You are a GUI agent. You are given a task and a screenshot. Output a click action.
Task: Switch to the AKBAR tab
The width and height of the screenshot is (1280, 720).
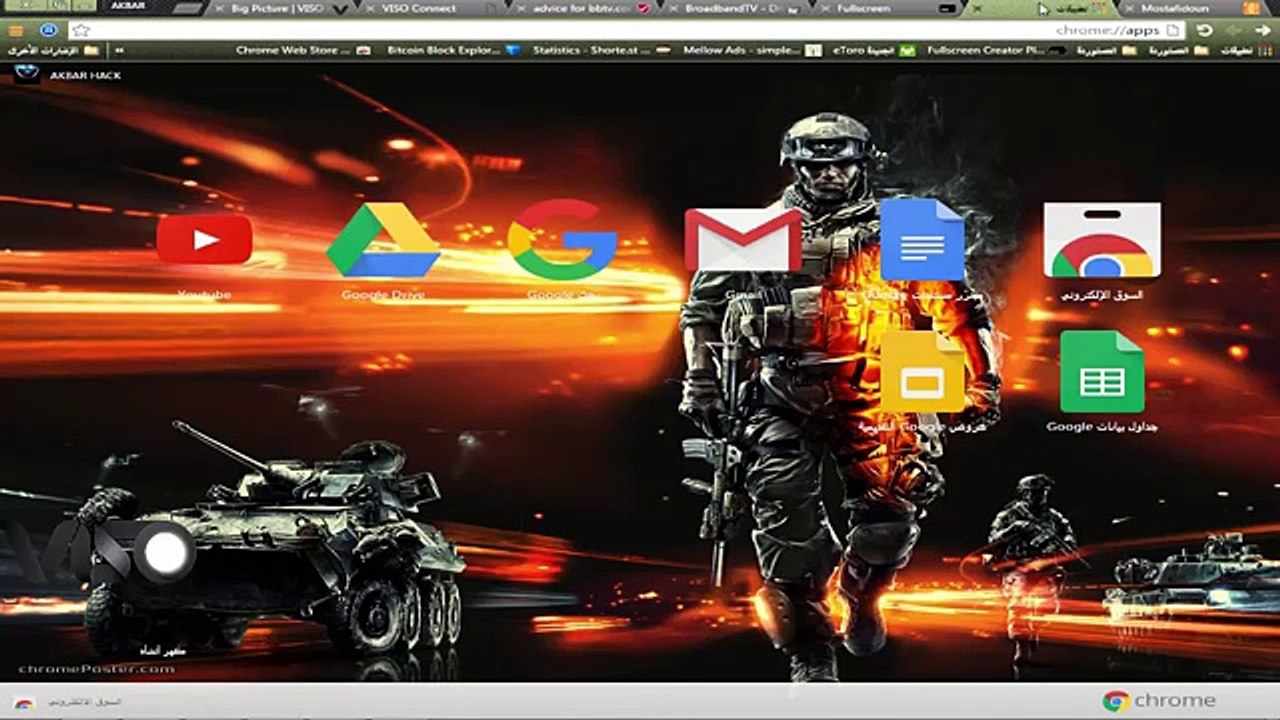tap(127, 8)
